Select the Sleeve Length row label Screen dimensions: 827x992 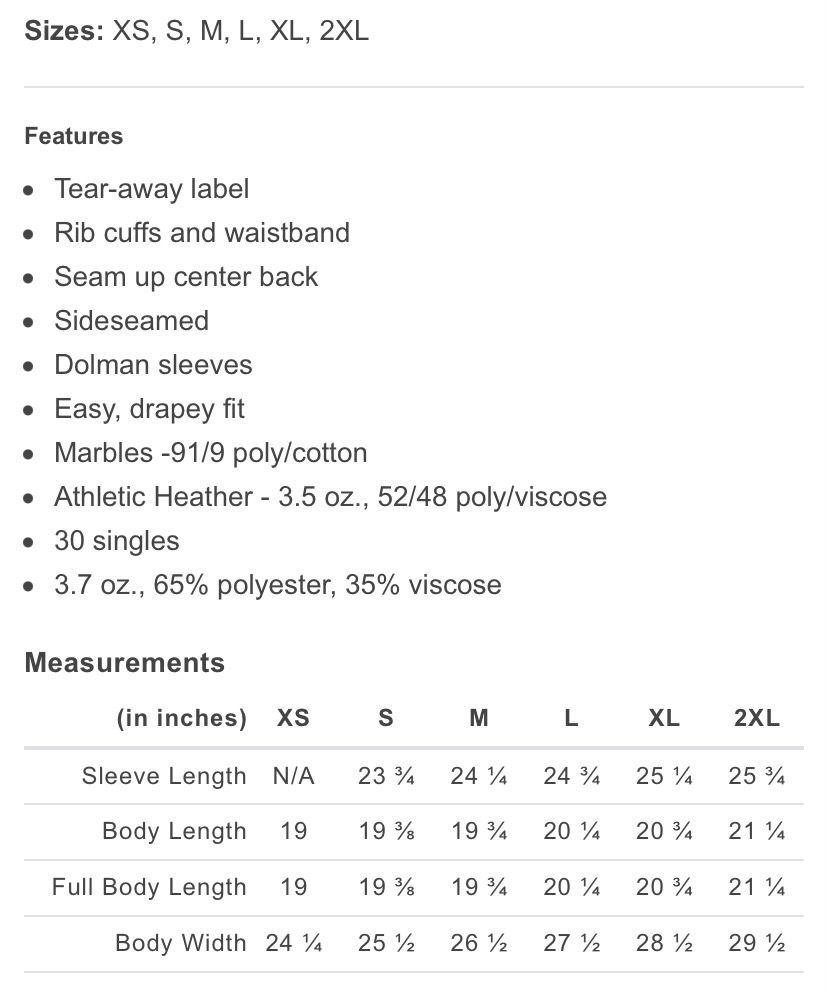pyautogui.click(x=164, y=776)
